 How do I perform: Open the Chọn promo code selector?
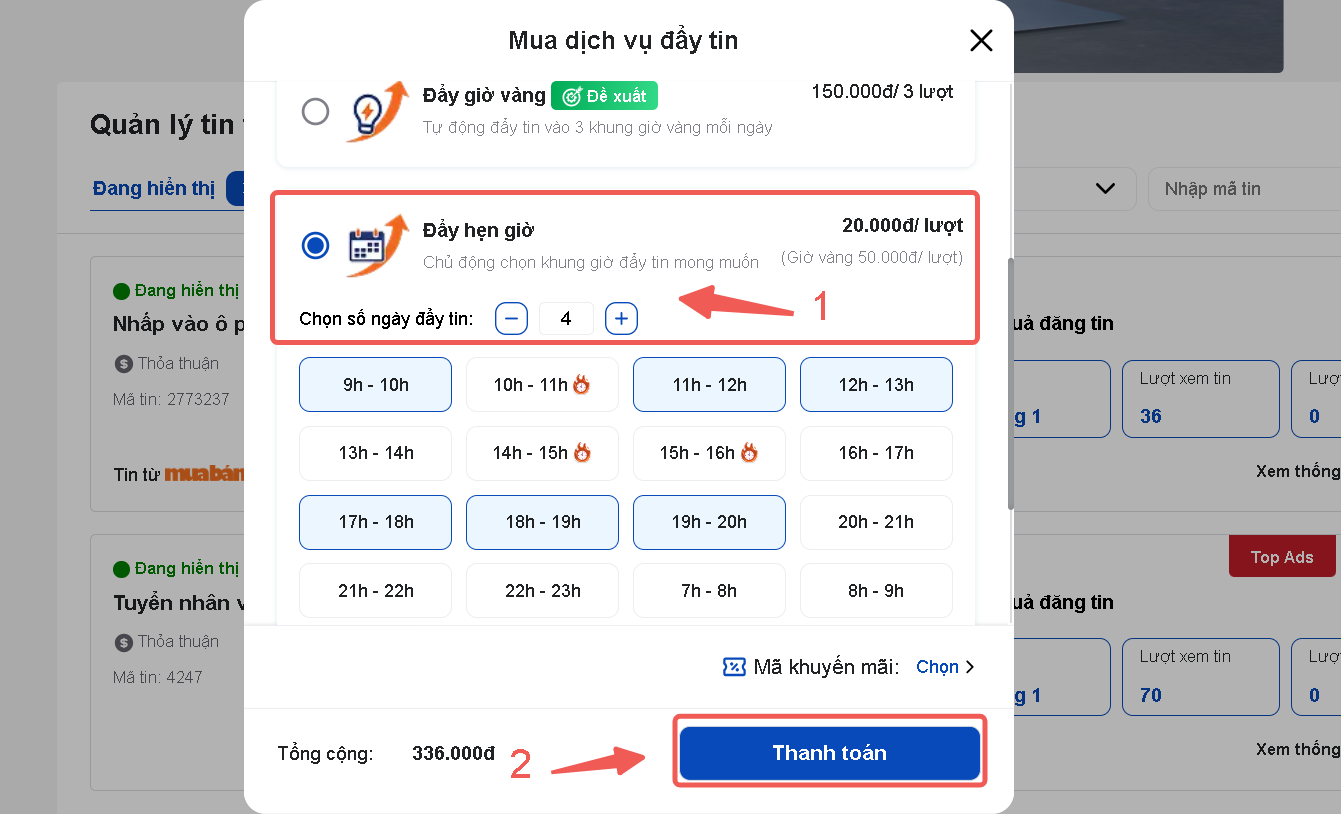pyautogui.click(x=944, y=667)
